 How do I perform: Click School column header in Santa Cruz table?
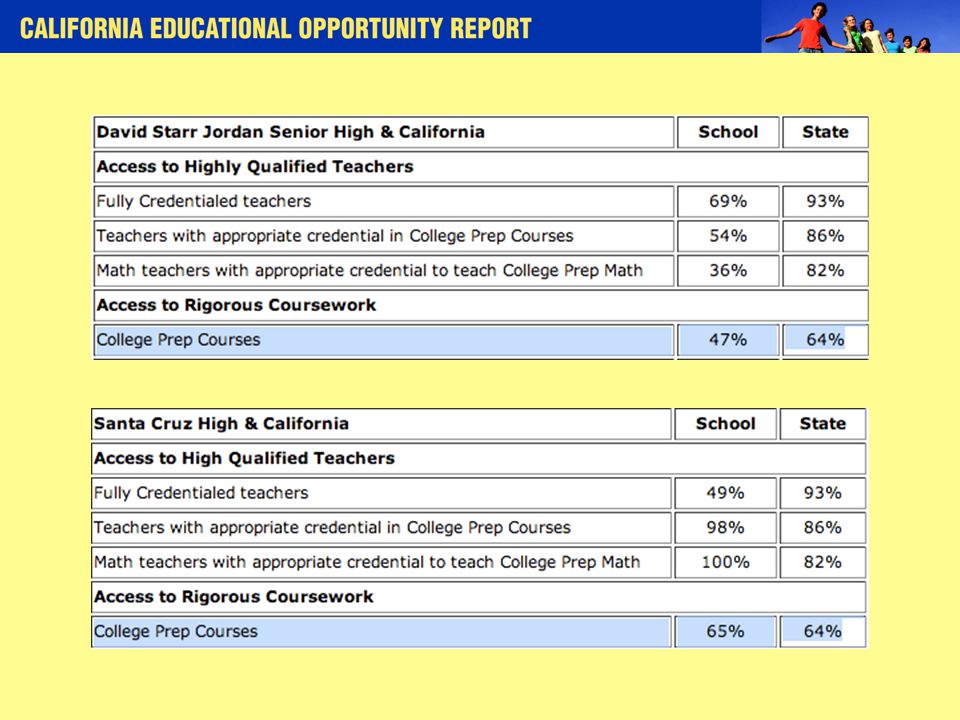tap(726, 424)
